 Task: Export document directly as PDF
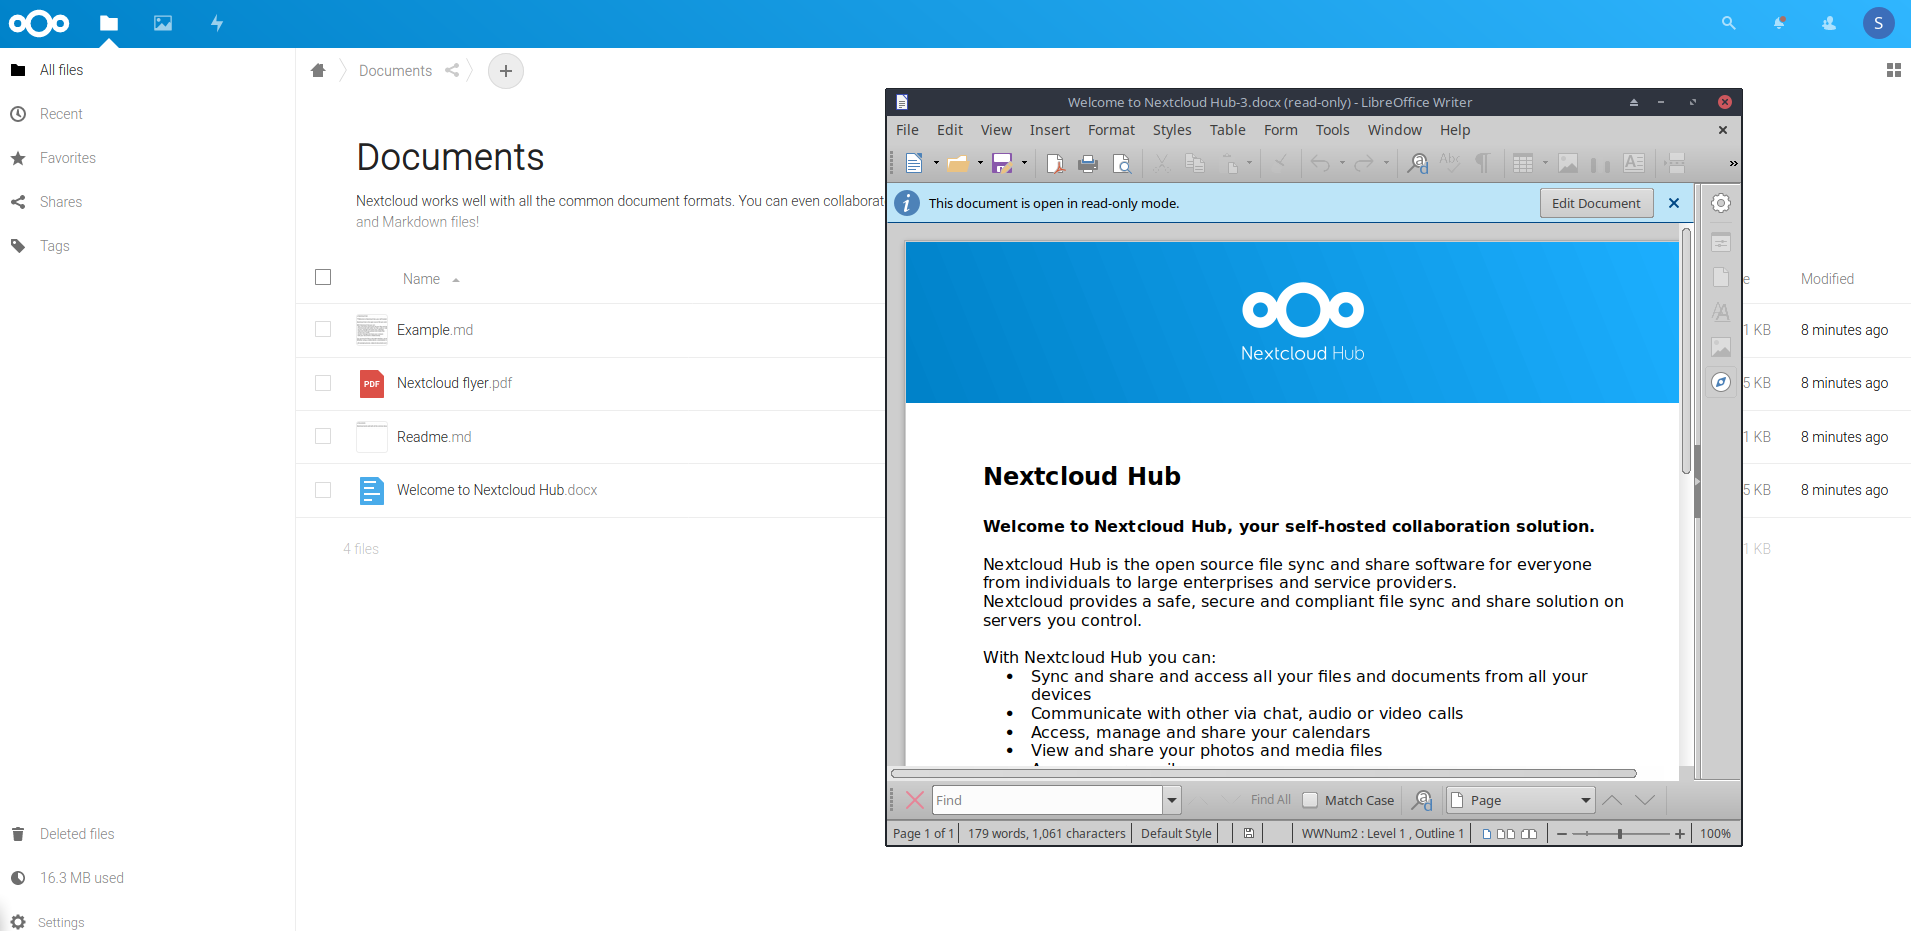tap(1055, 163)
